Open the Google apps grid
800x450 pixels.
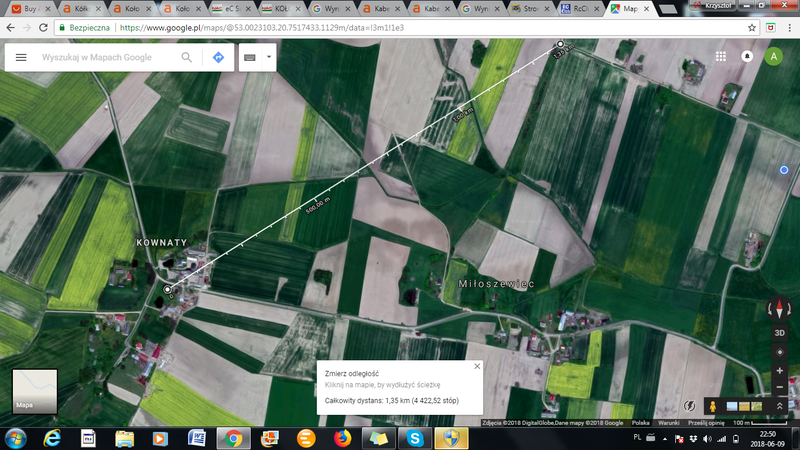click(721, 56)
